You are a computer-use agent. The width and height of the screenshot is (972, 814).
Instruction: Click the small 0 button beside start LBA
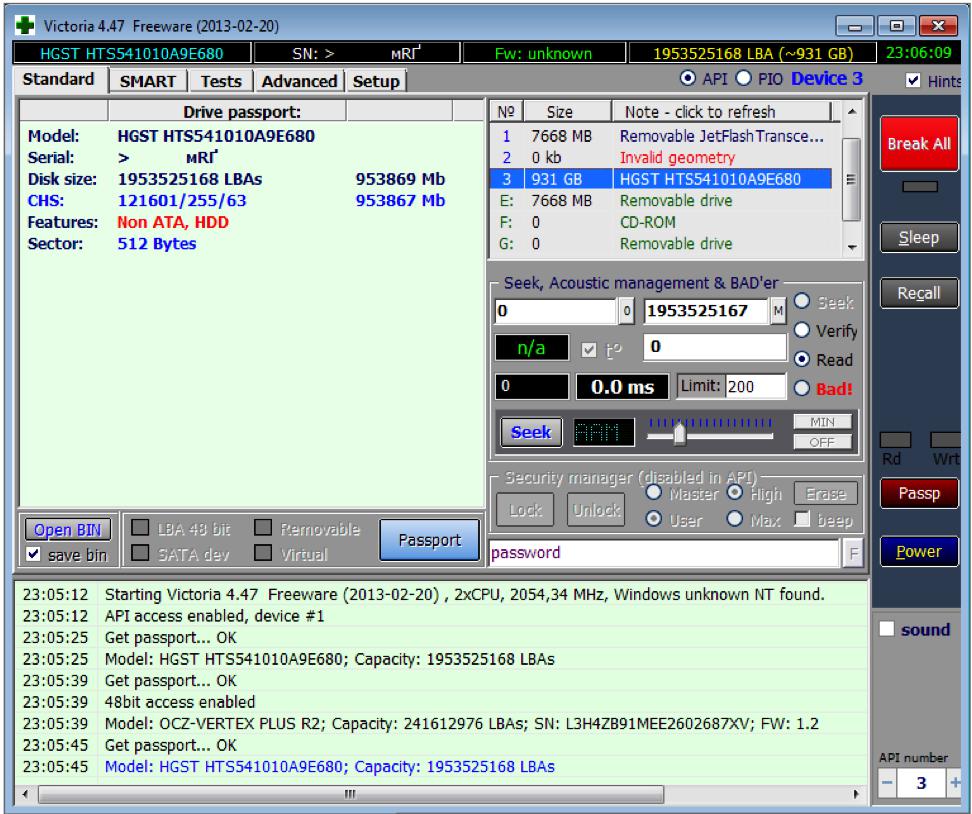pos(627,311)
